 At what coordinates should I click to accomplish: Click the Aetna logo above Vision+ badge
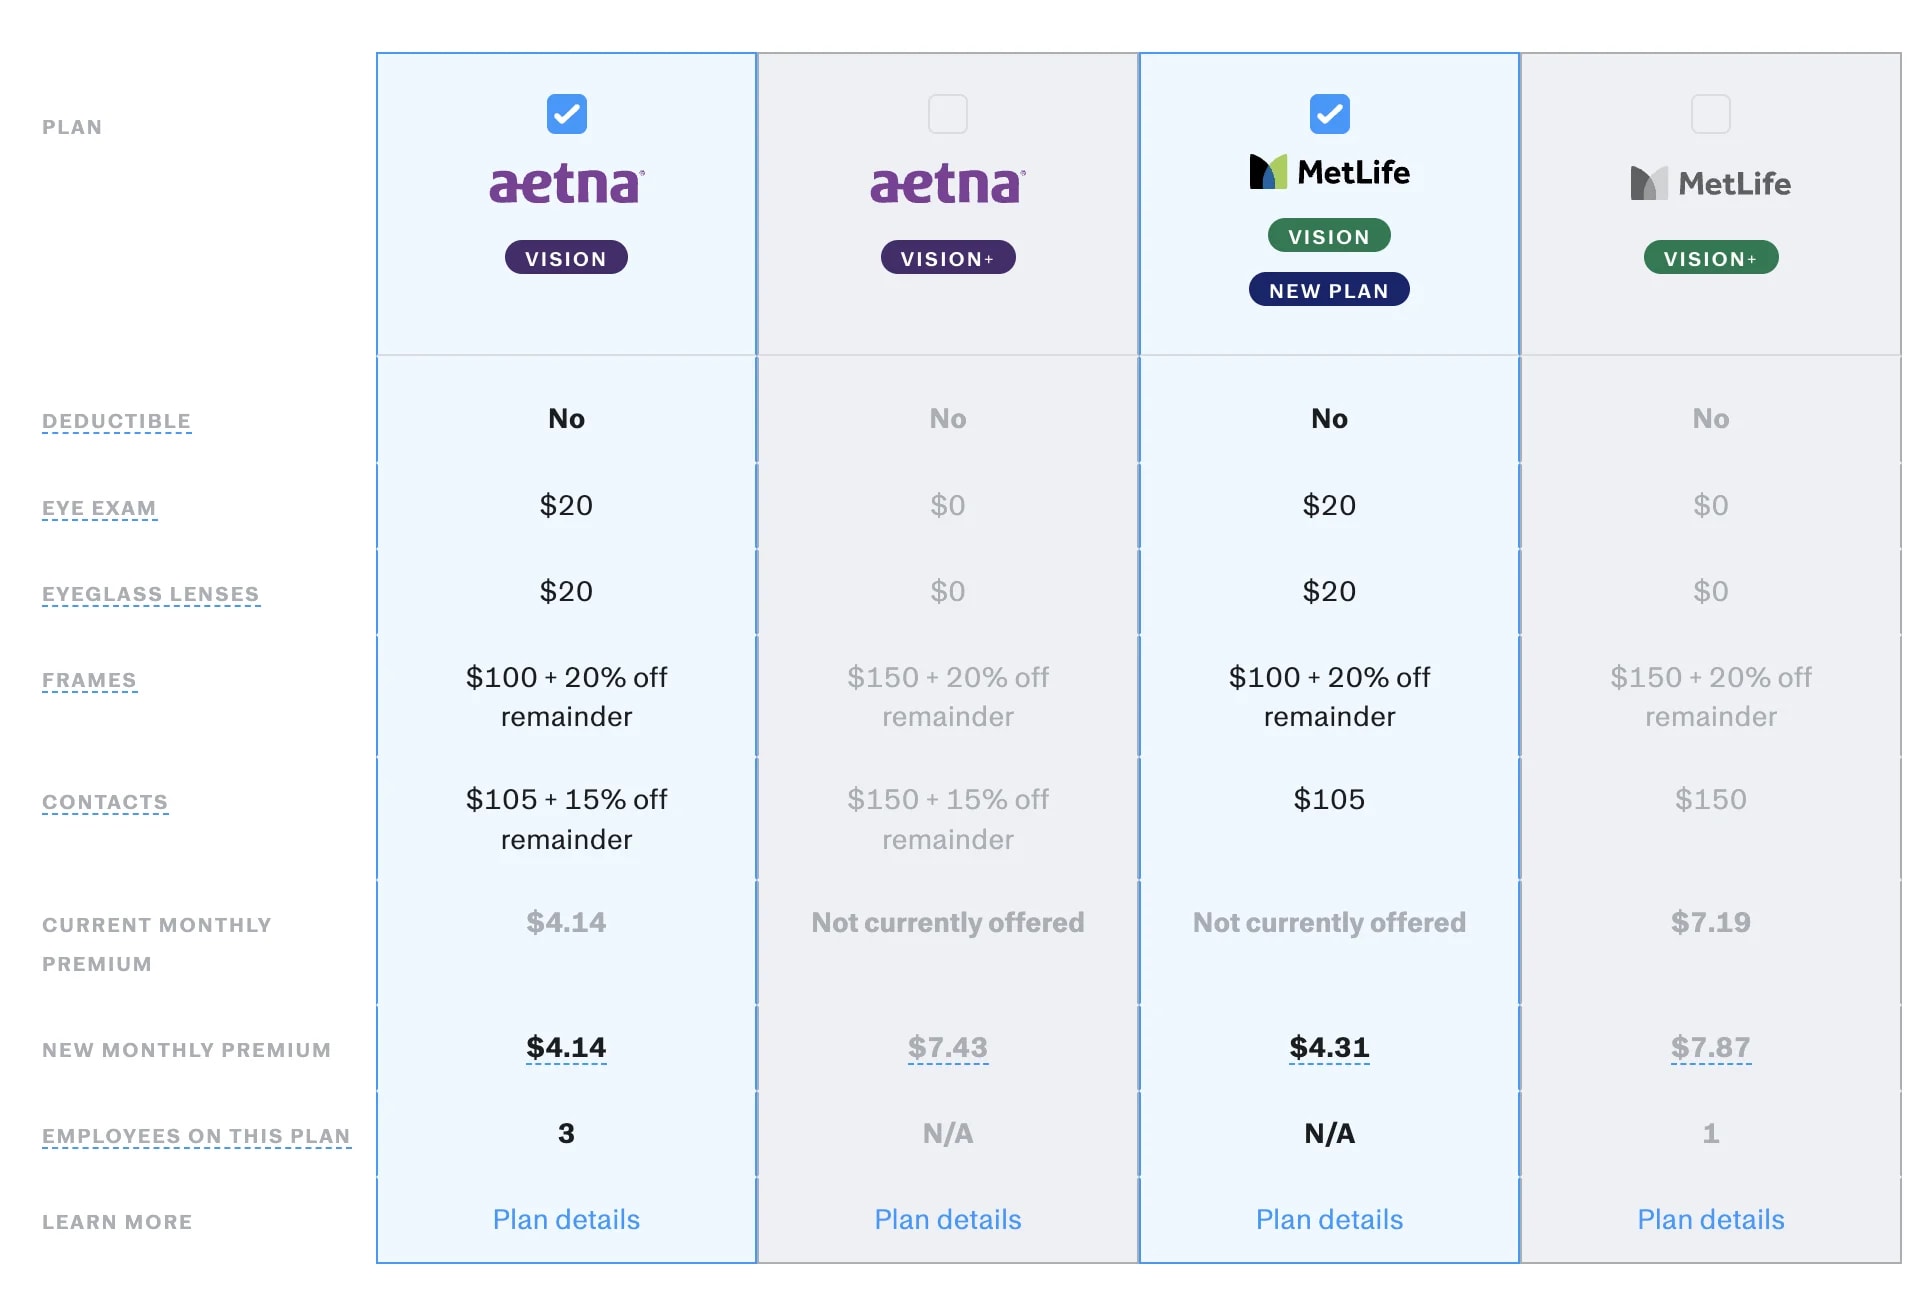tap(947, 185)
